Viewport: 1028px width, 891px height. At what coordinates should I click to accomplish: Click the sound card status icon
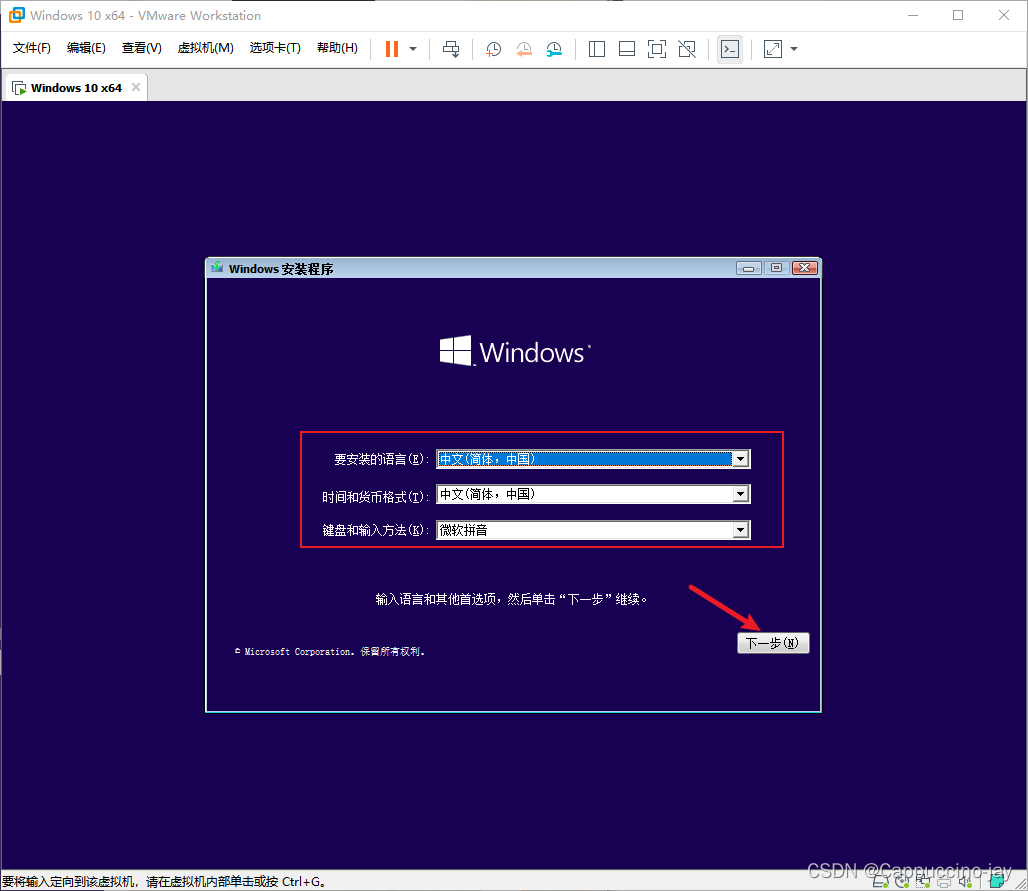click(x=965, y=882)
